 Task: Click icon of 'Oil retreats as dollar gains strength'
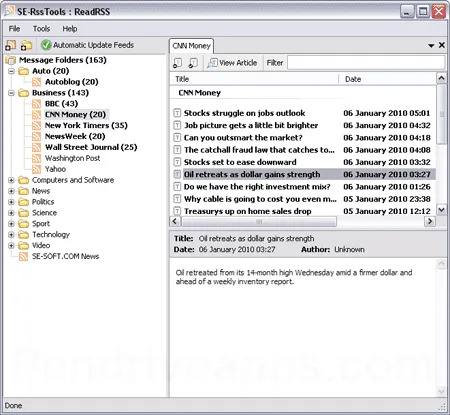point(177,174)
